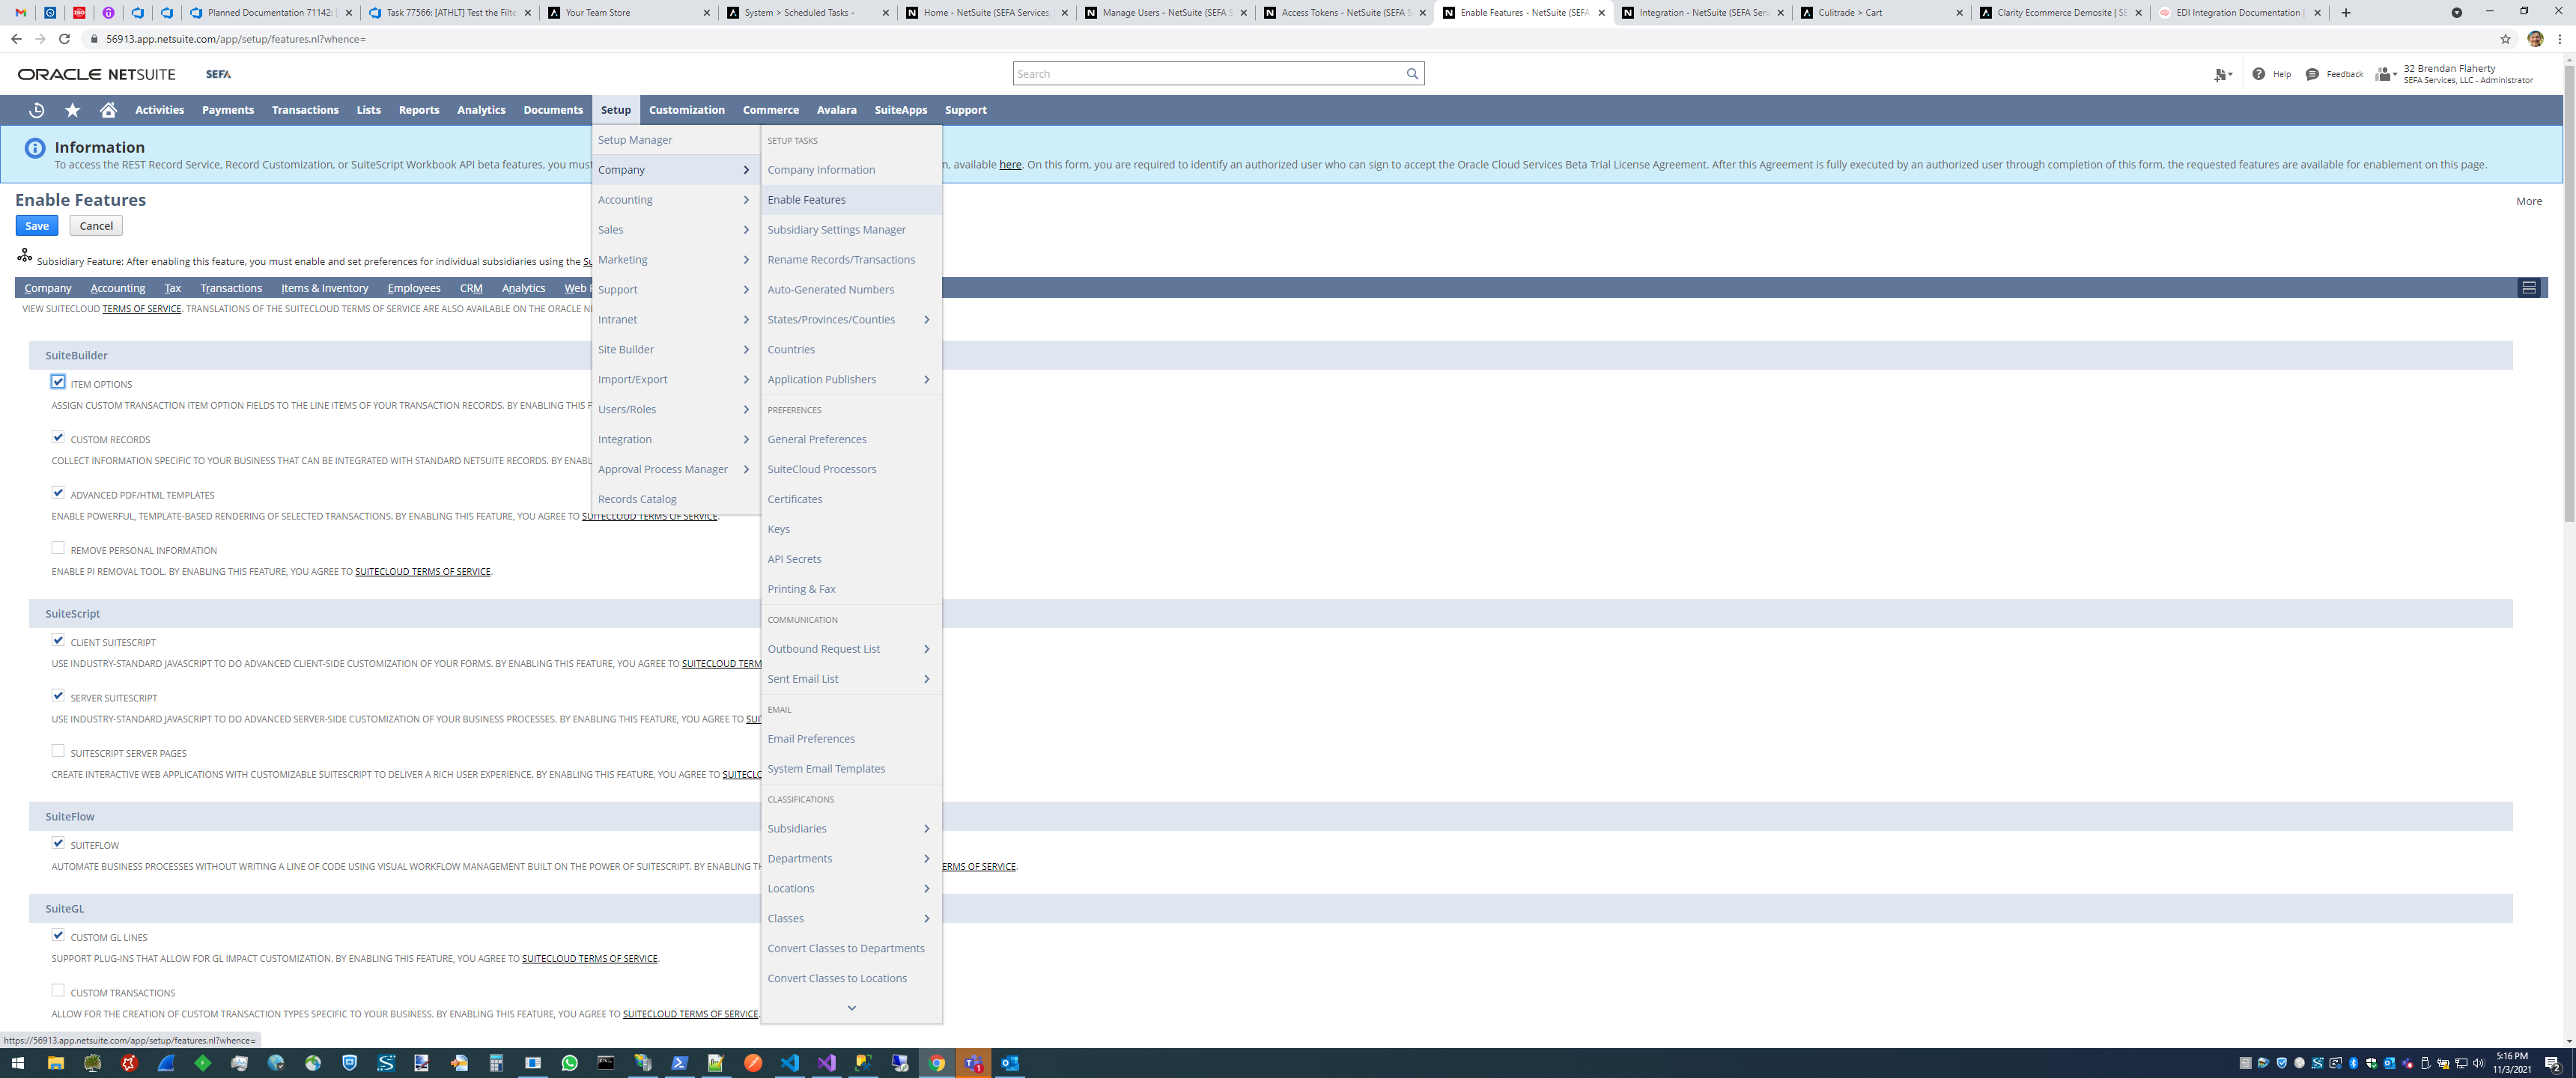Open Chrome menu three dots

click(2561, 39)
